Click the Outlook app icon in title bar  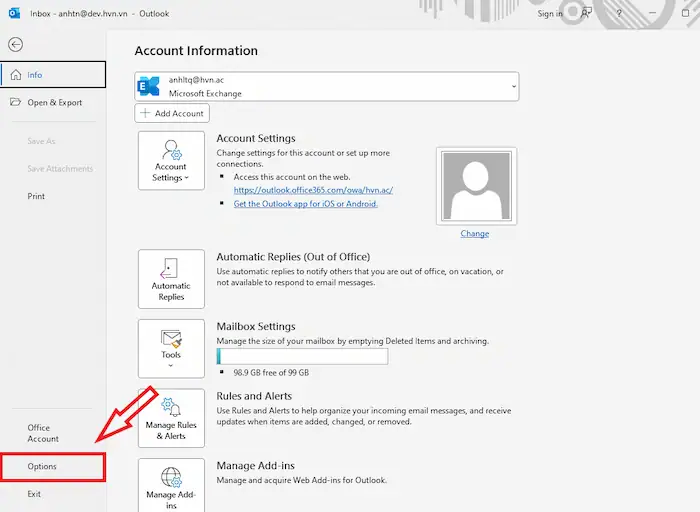(14, 13)
